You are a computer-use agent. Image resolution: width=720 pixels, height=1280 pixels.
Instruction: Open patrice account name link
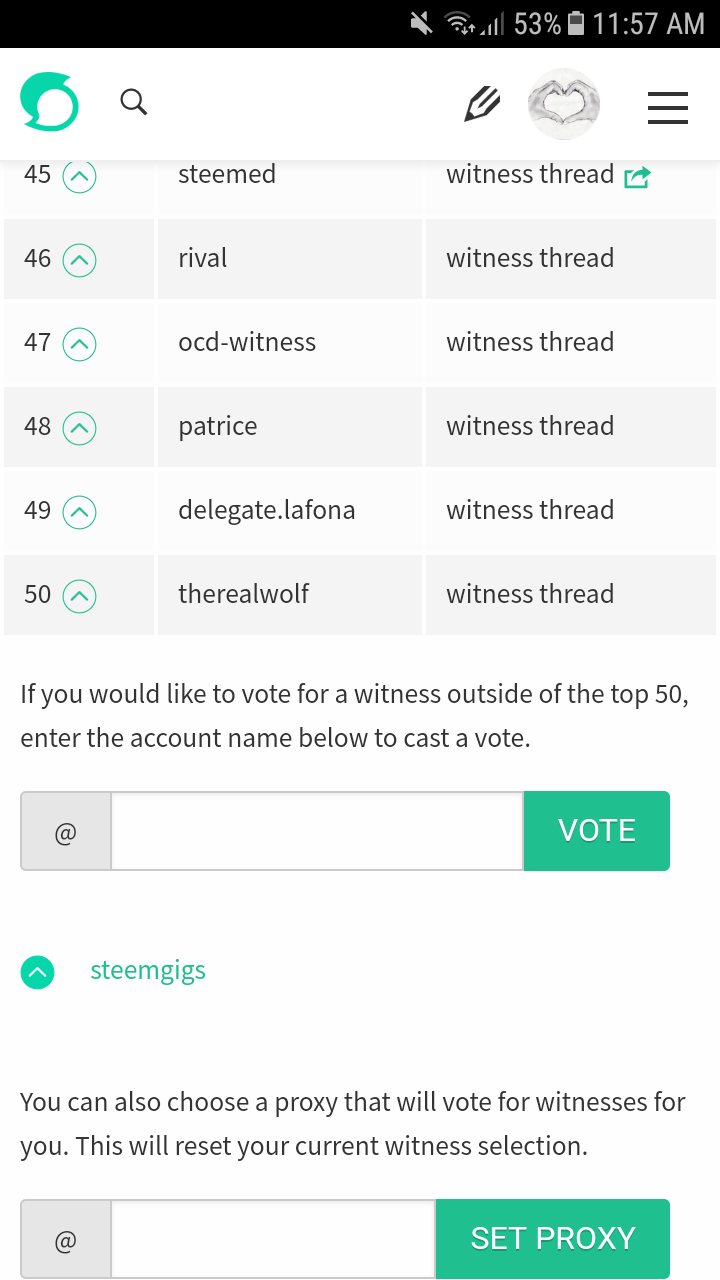(x=218, y=427)
